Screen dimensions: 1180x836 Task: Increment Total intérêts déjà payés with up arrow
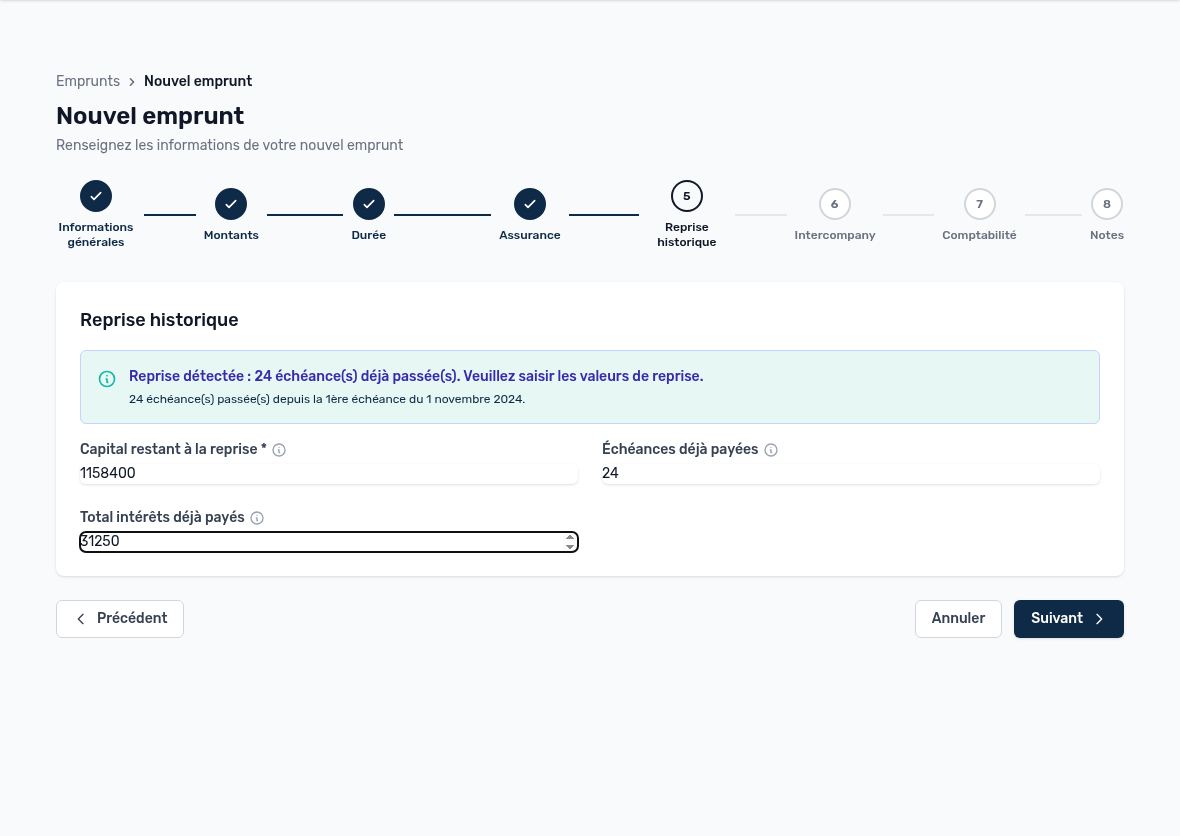(x=570, y=537)
